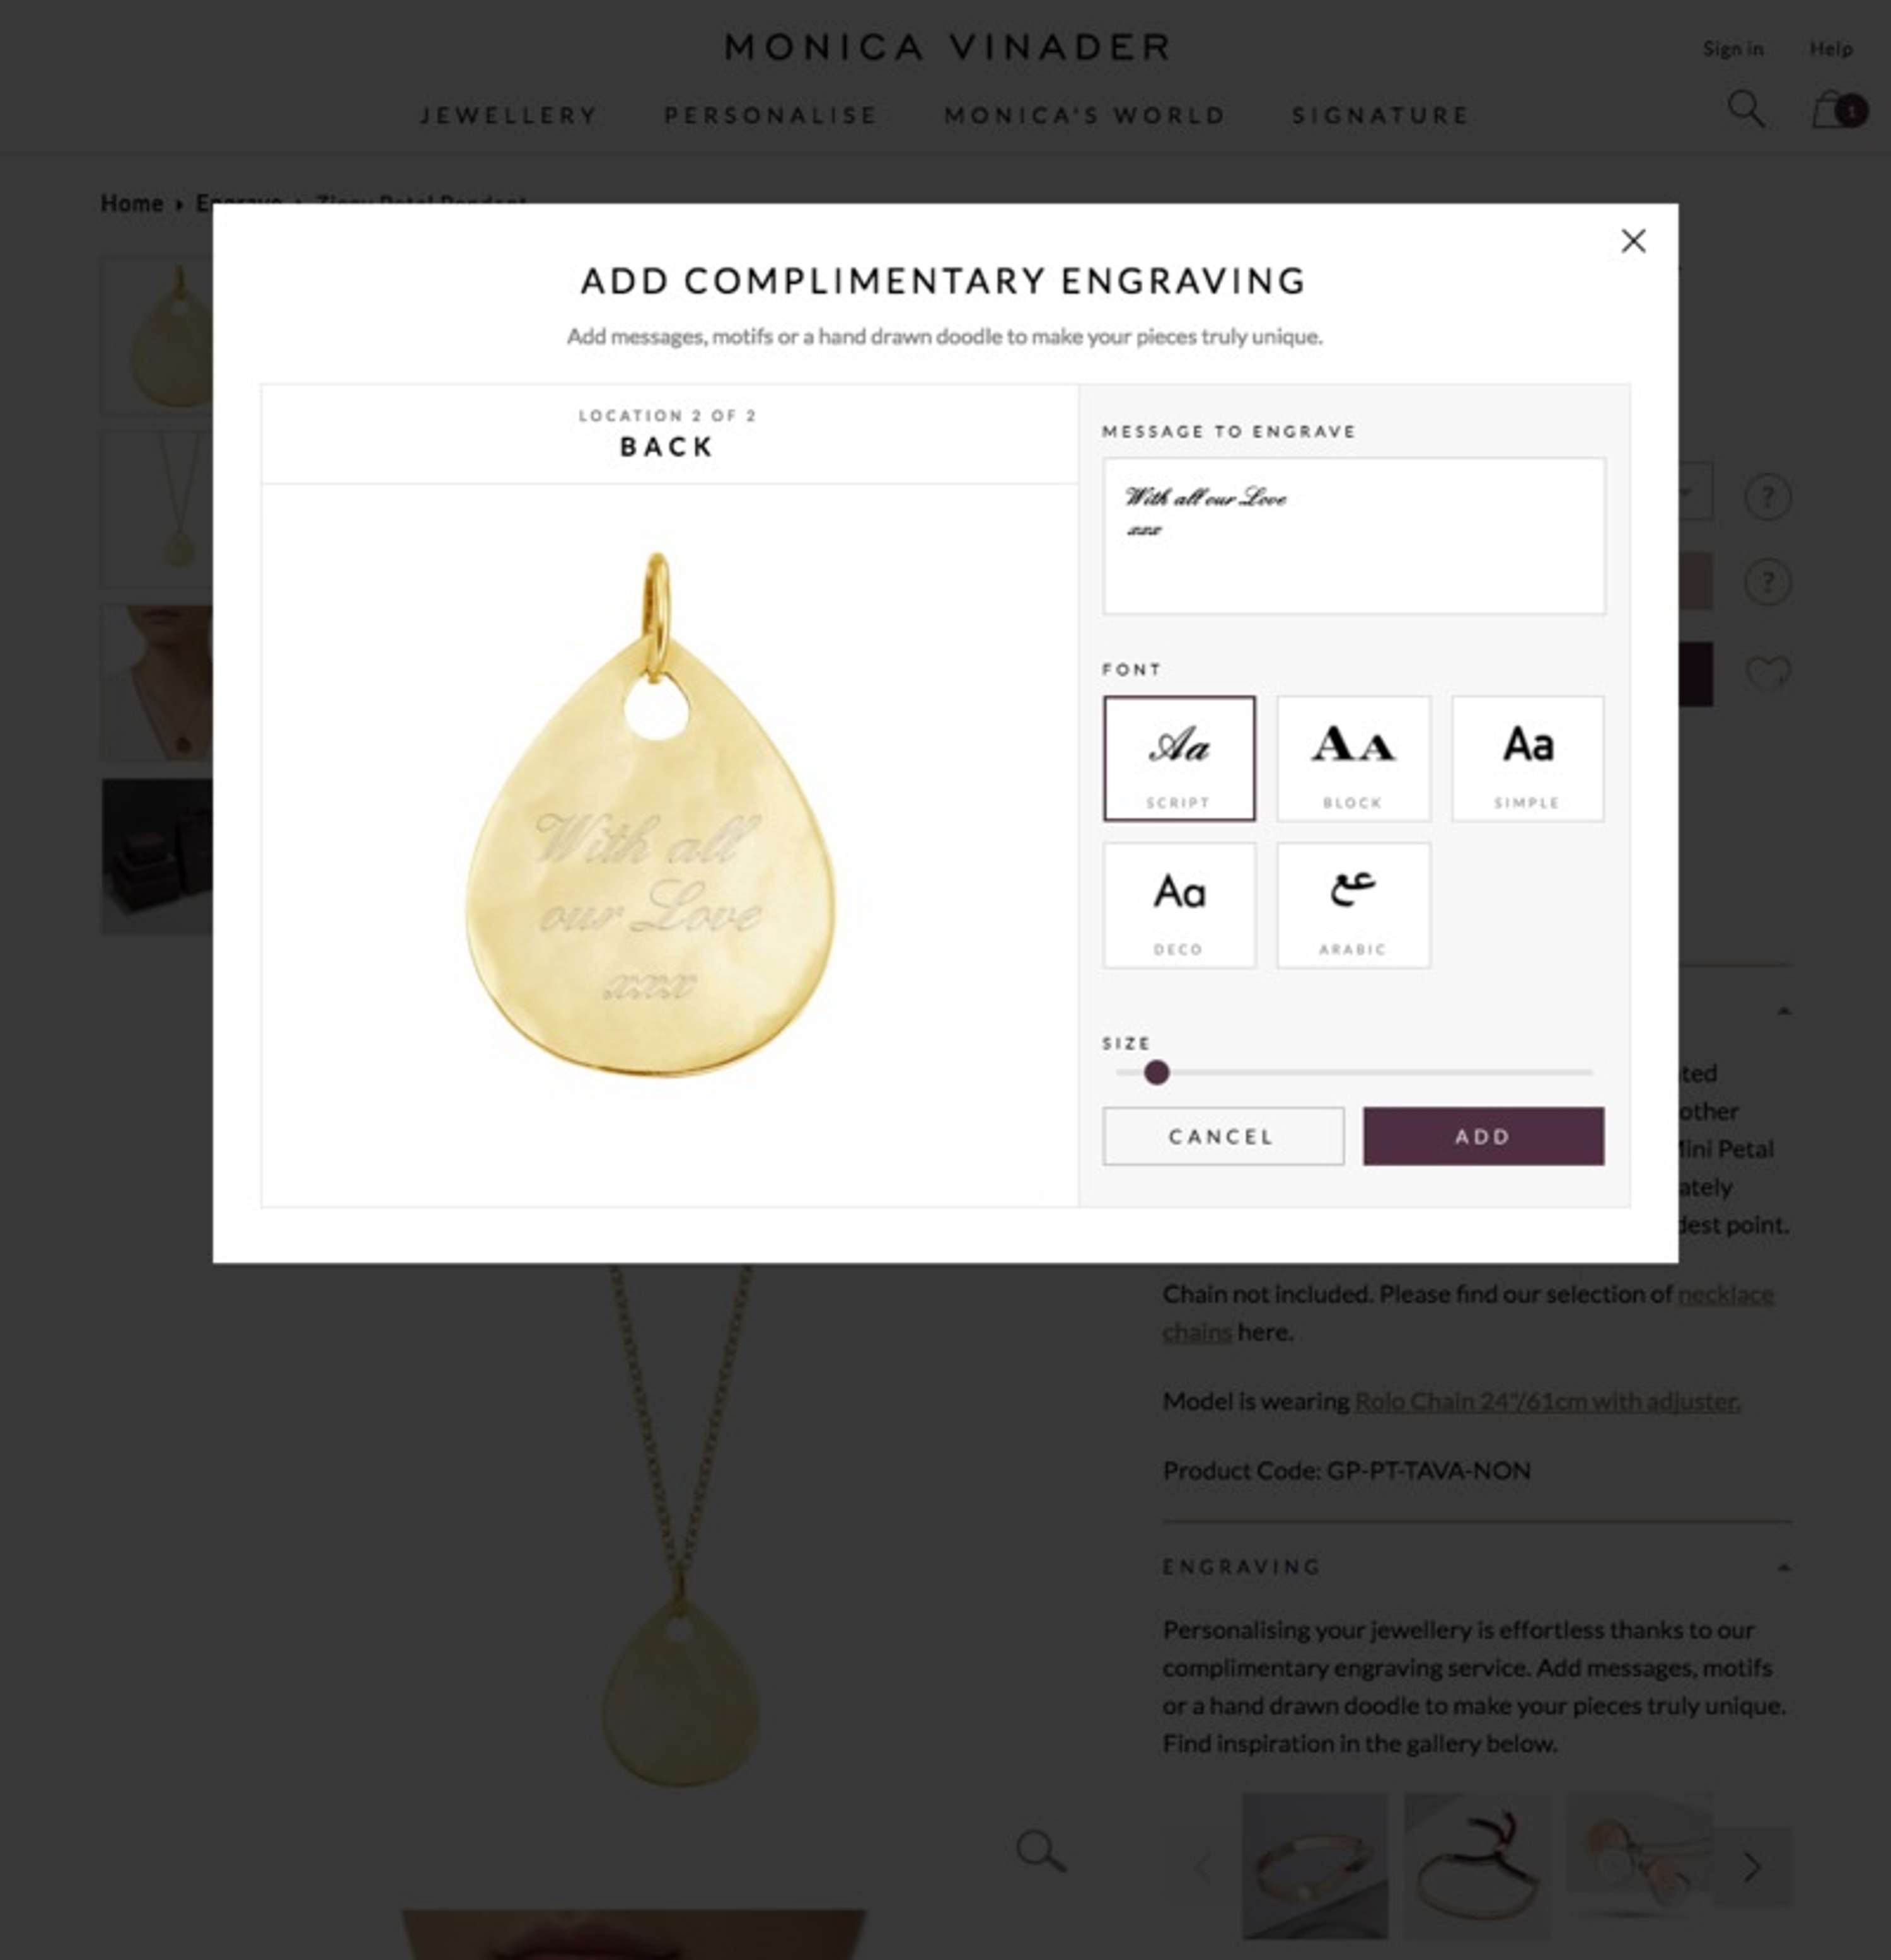Select the Script font option

[1179, 759]
